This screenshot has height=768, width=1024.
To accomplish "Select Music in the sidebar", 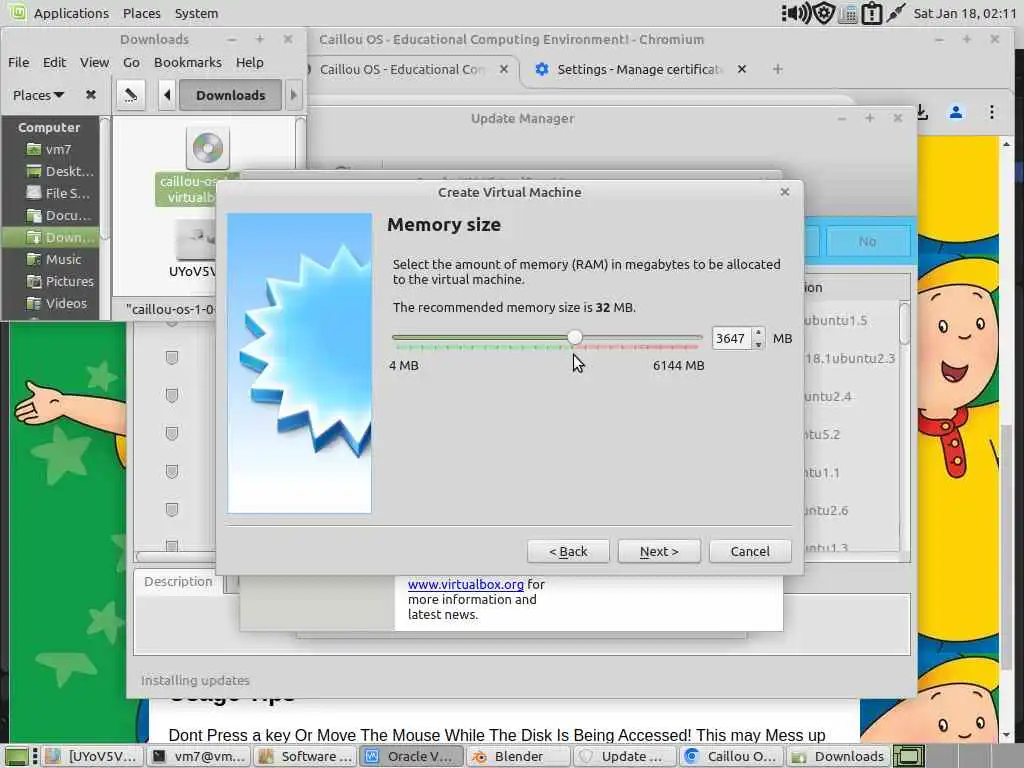I will (51, 259).
